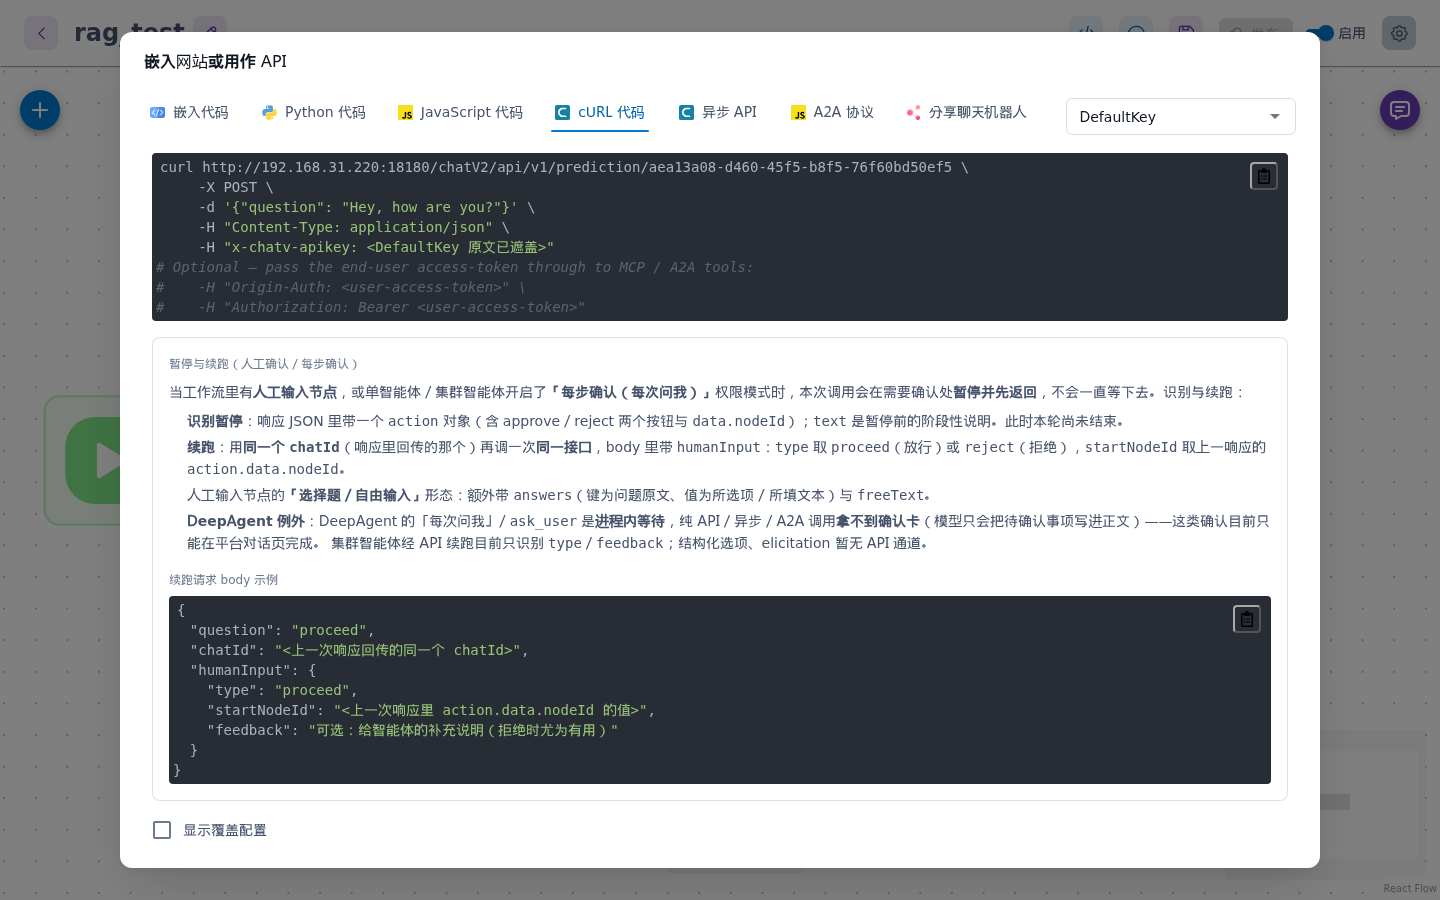Click the 续跑请求 body 示例 label
Image resolution: width=1440 pixels, height=900 pixels.
(224, 580)
